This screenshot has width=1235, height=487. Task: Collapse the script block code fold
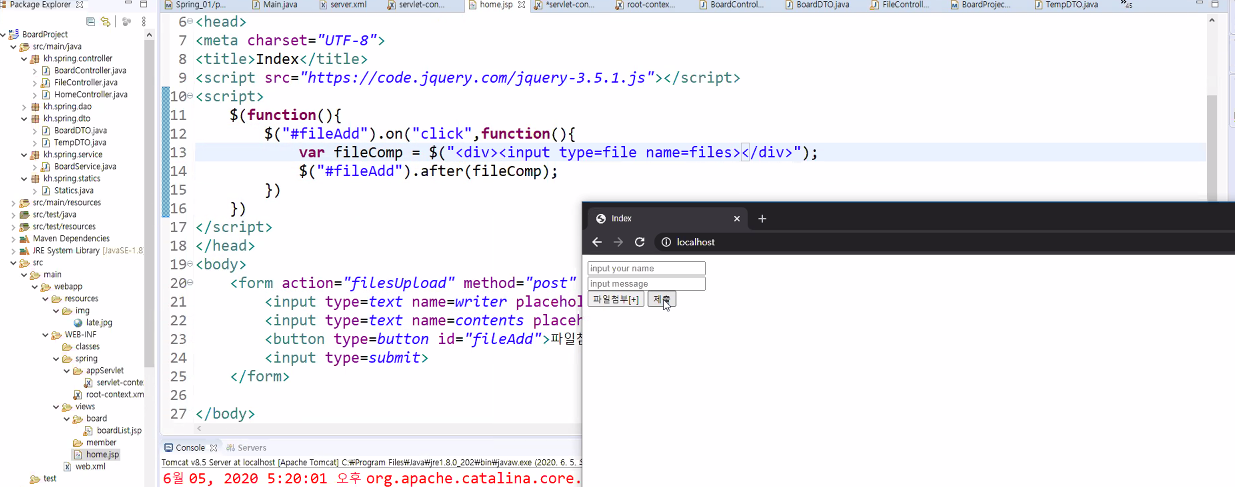click(190, 96)
